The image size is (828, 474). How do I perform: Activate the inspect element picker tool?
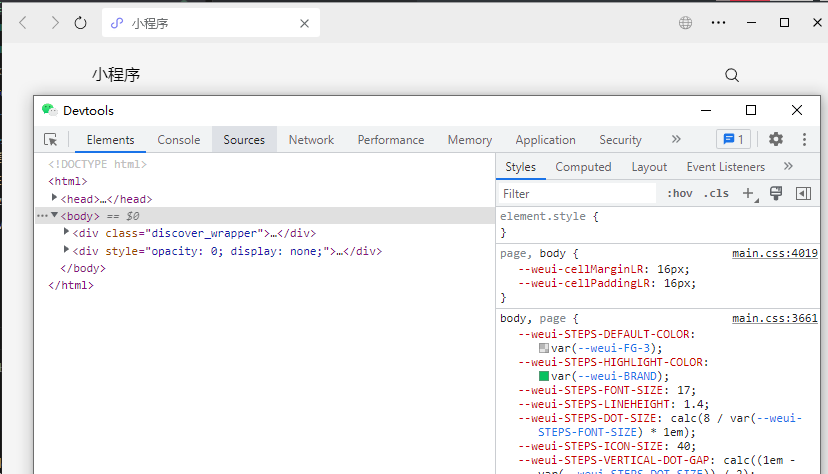[x=51, y=139]
